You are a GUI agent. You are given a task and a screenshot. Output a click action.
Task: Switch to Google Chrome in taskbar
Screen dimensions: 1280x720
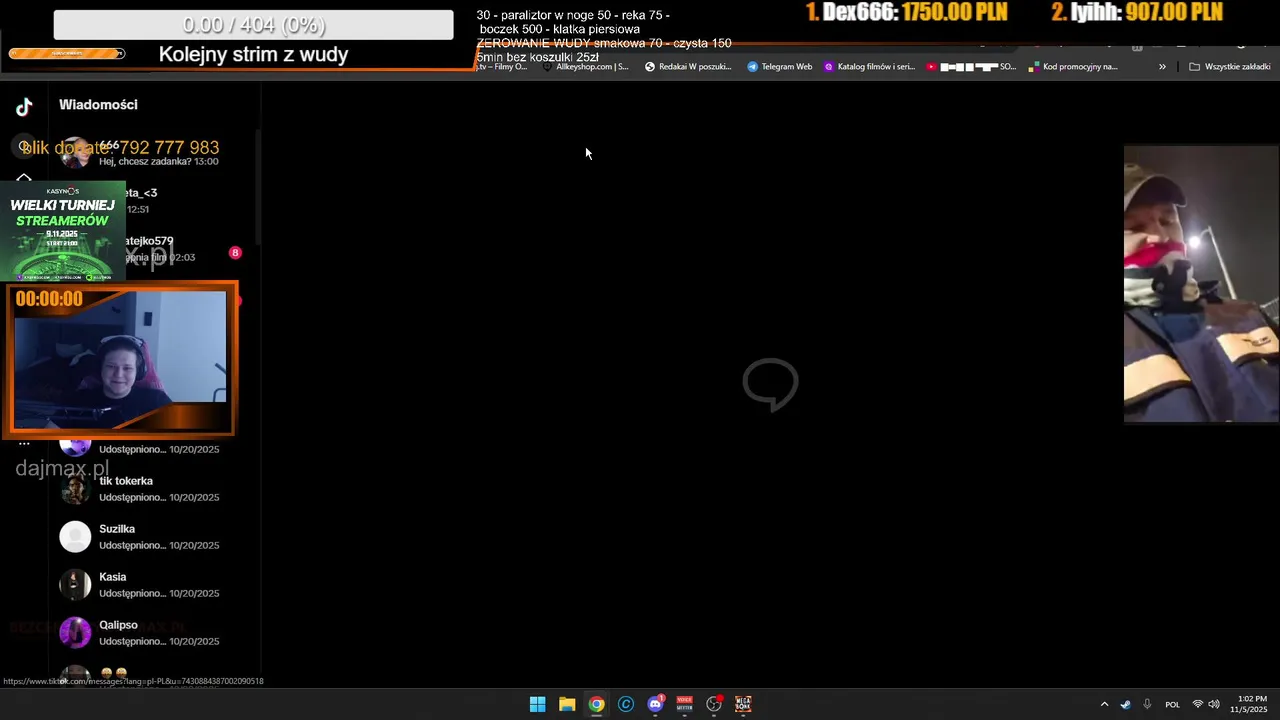coord(596,704)
